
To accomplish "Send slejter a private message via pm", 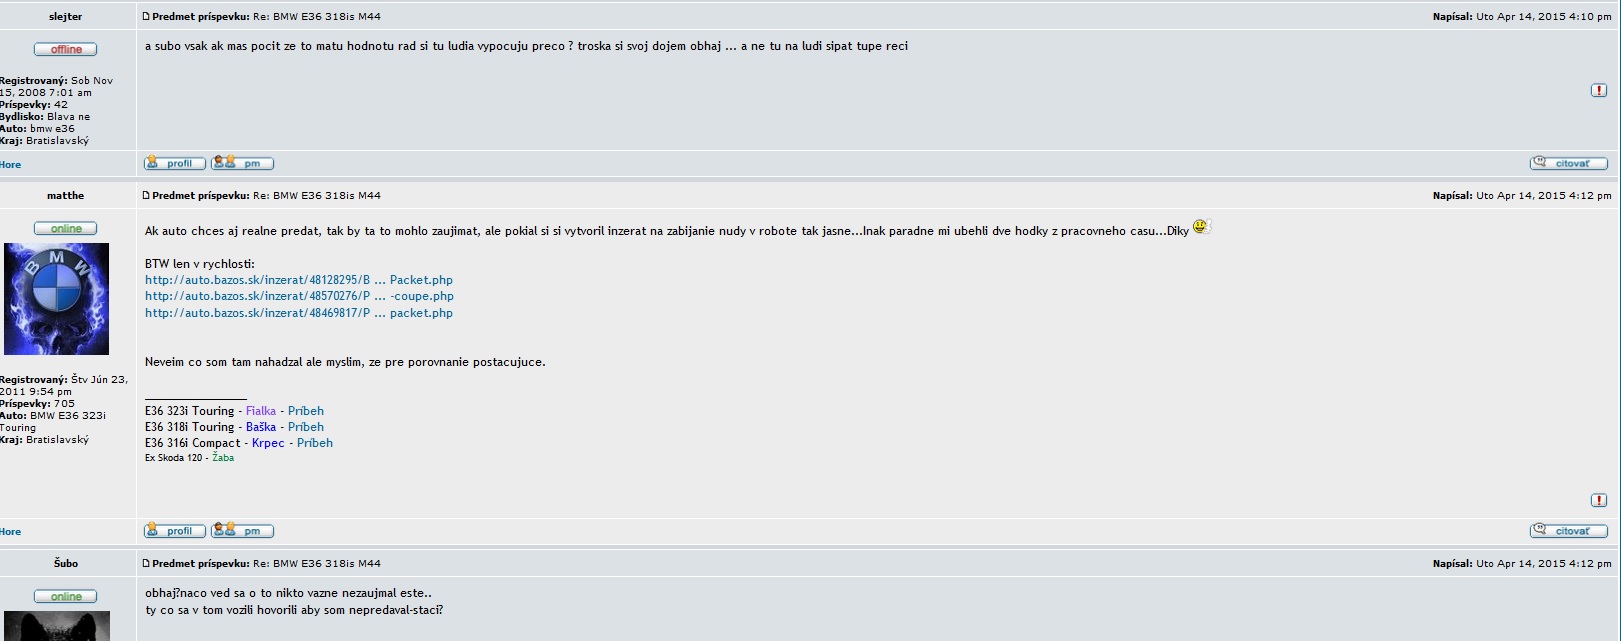I will (242, 163).
